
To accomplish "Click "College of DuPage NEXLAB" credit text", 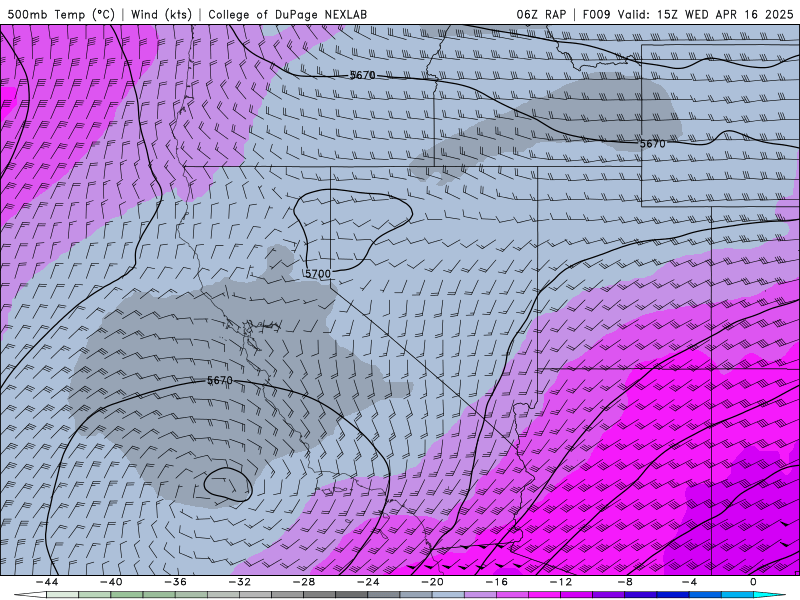I will click(287, 14).
